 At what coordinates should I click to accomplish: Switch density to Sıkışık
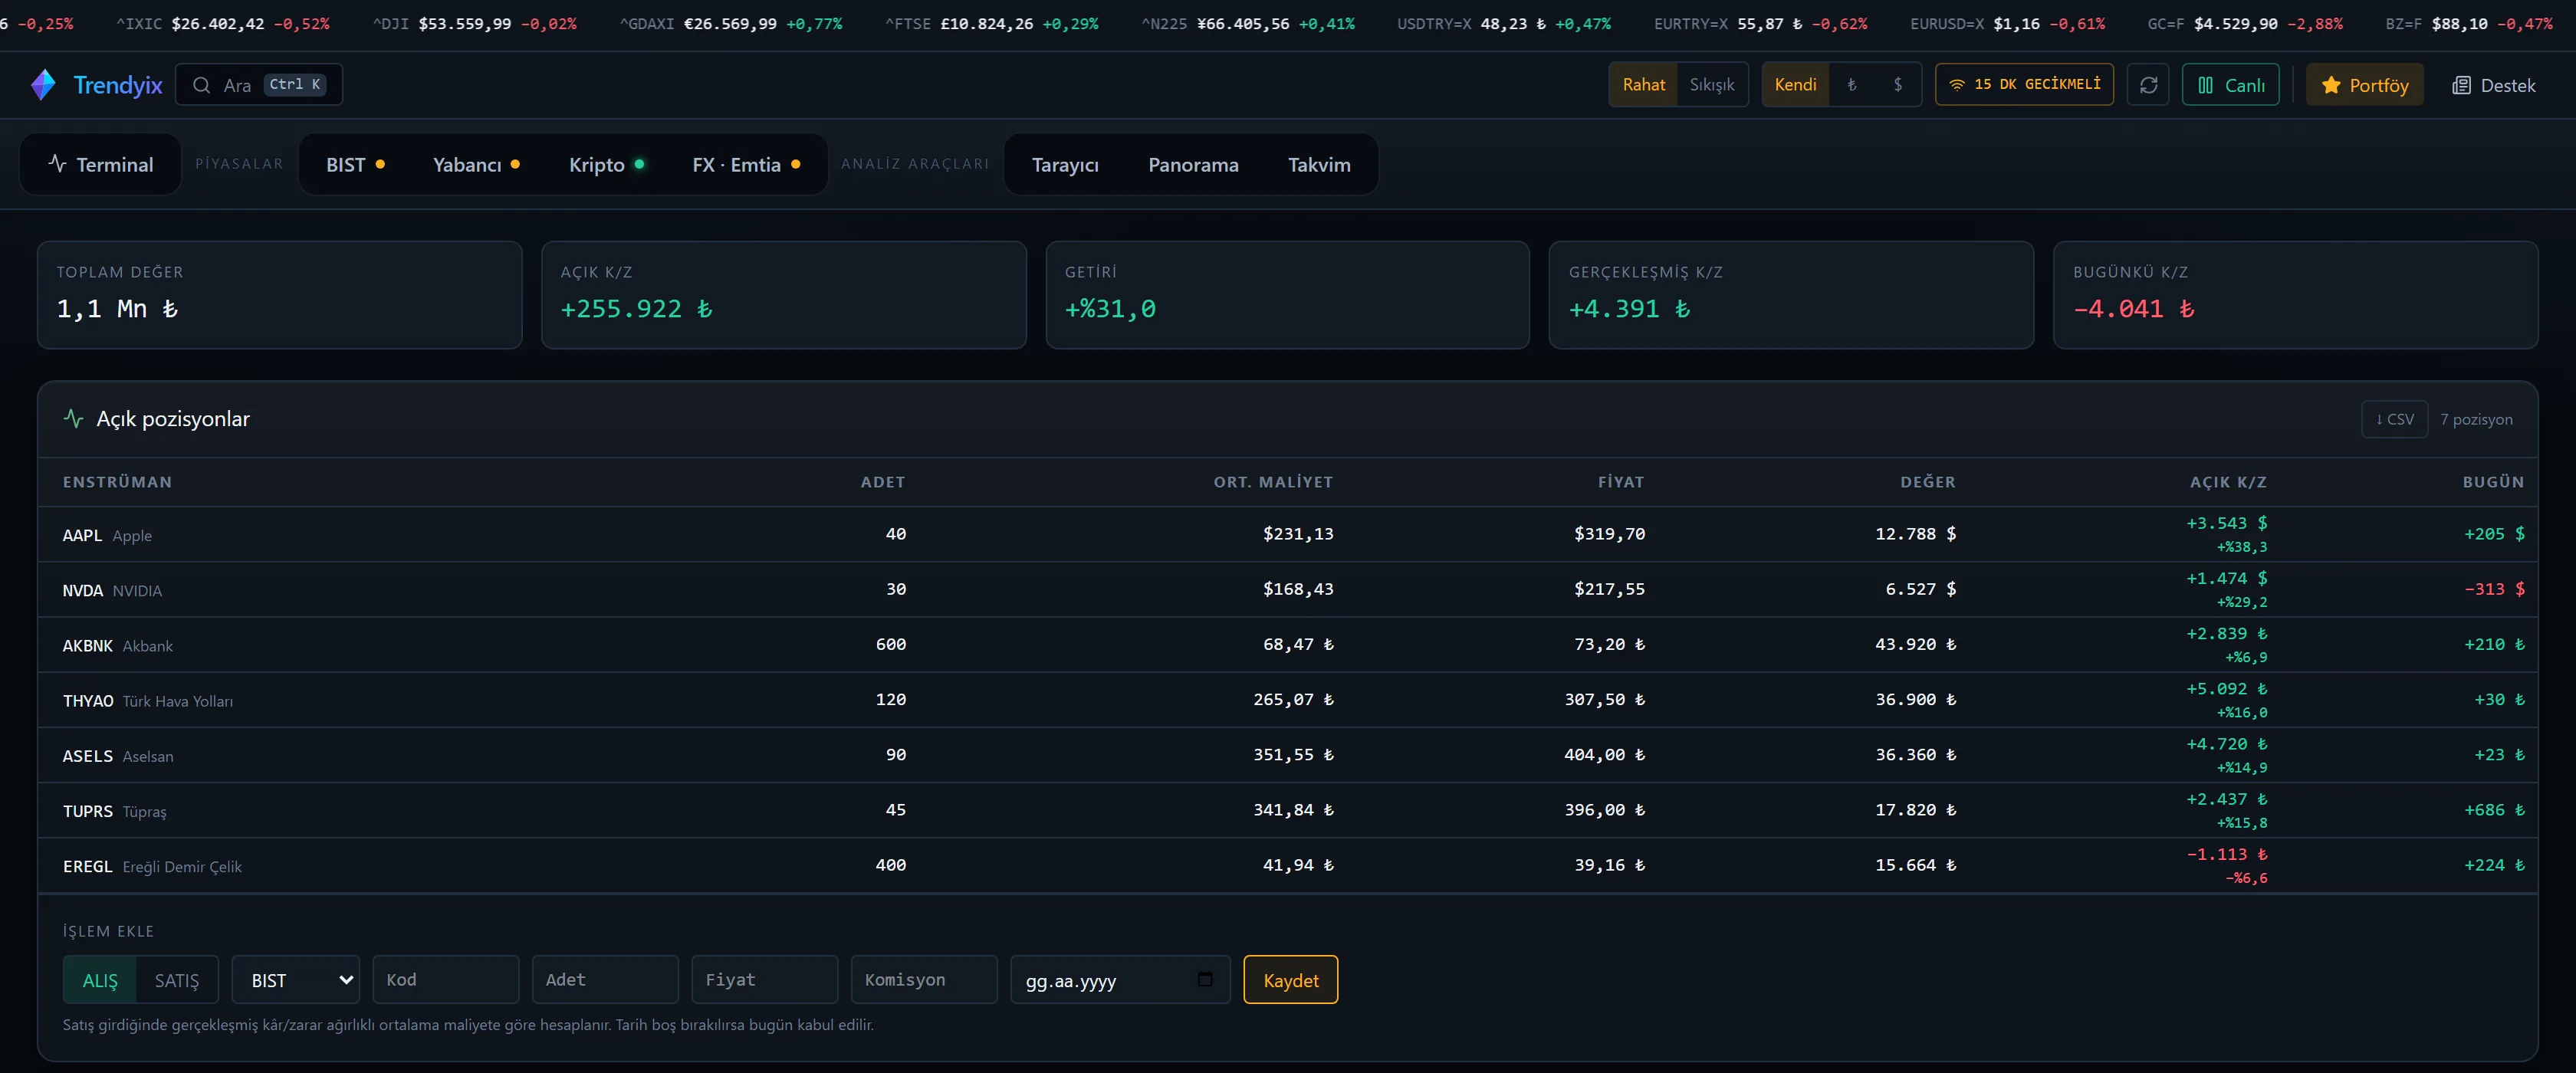click(1712, 85)
